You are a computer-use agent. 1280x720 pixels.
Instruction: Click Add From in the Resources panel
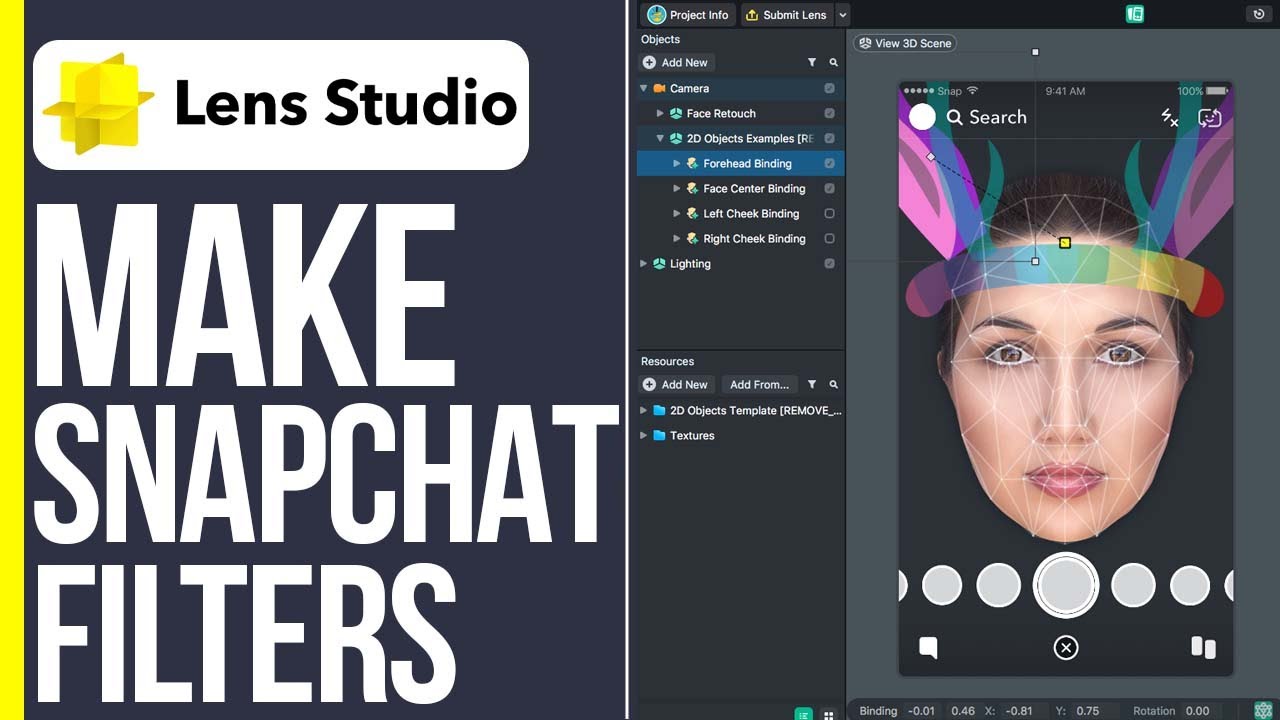pos(761,384)
